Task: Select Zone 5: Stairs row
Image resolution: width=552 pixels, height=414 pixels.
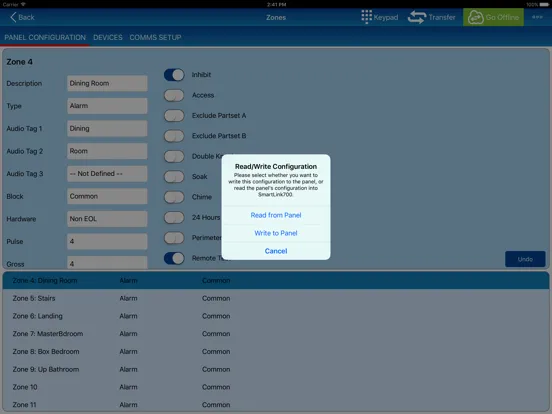Action: pyautogui.click(x=276, y=298)
